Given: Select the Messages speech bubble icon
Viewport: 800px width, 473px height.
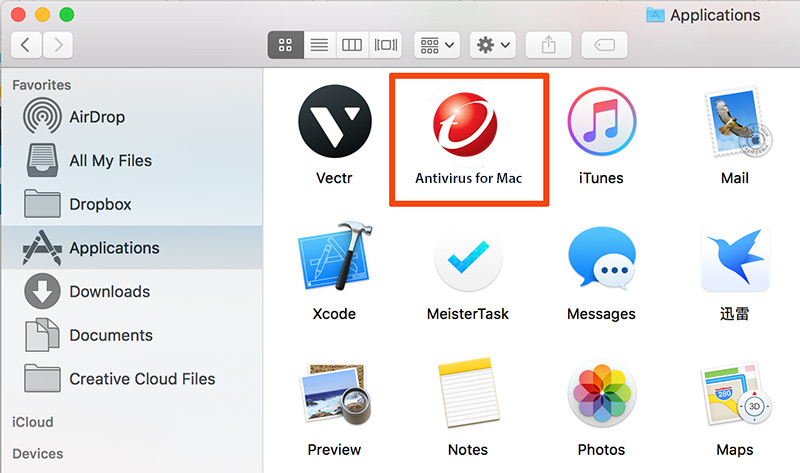Looking at the screenshot, I should [x=602, y=257].
